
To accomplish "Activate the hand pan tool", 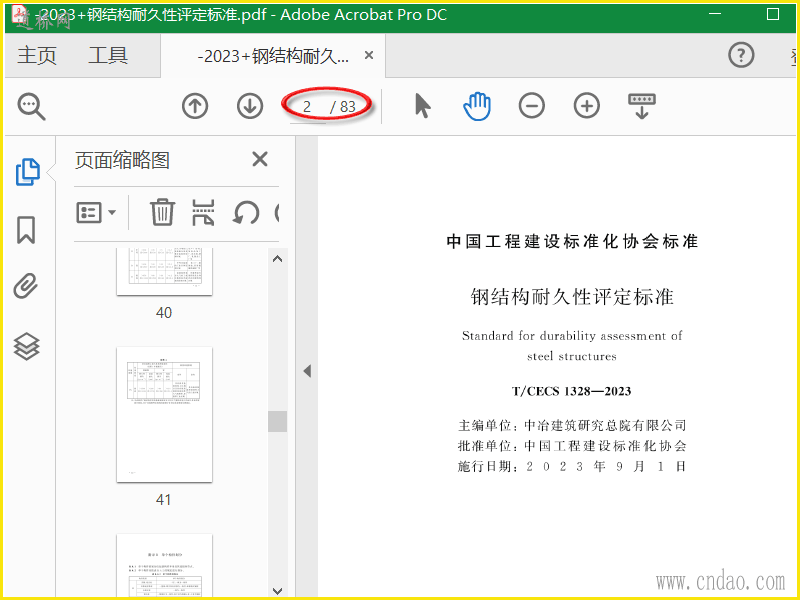I will 477,106.
